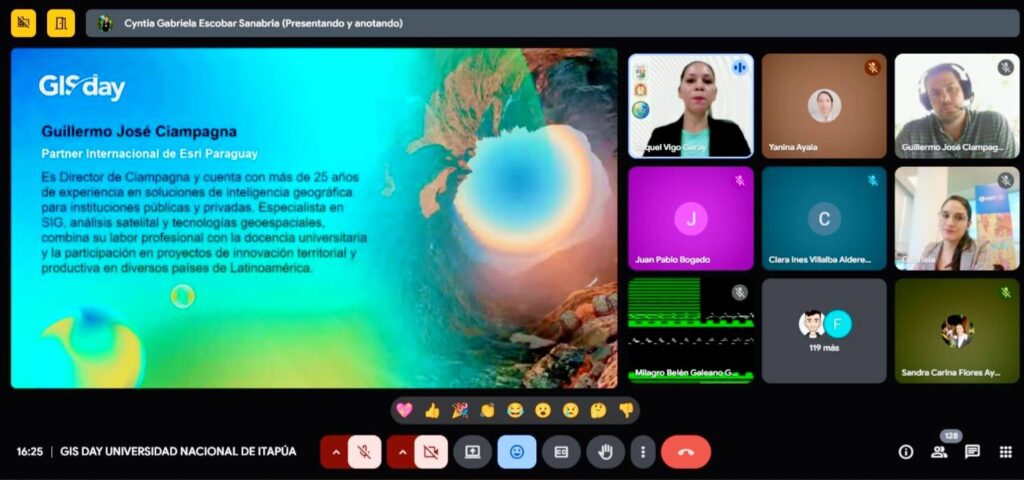Click the raise hand button
The width and height of the screenshot is (1024, 480).
pos(605,452)
